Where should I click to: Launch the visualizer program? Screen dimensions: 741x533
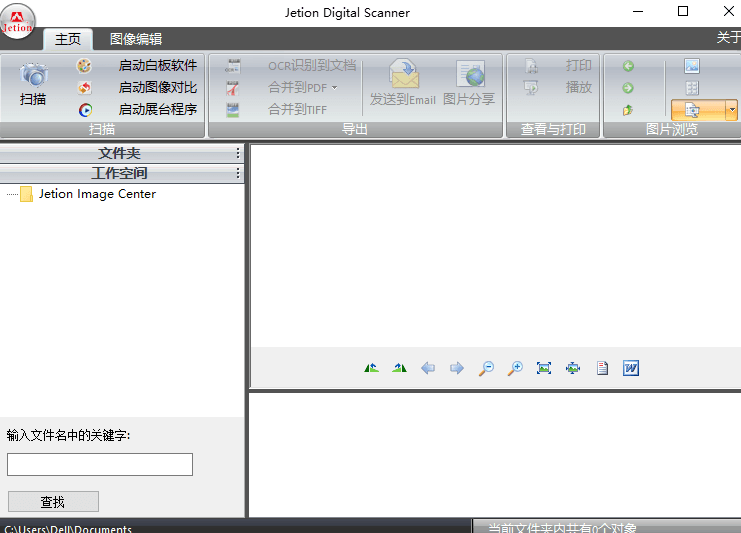(x=157, y=109)
